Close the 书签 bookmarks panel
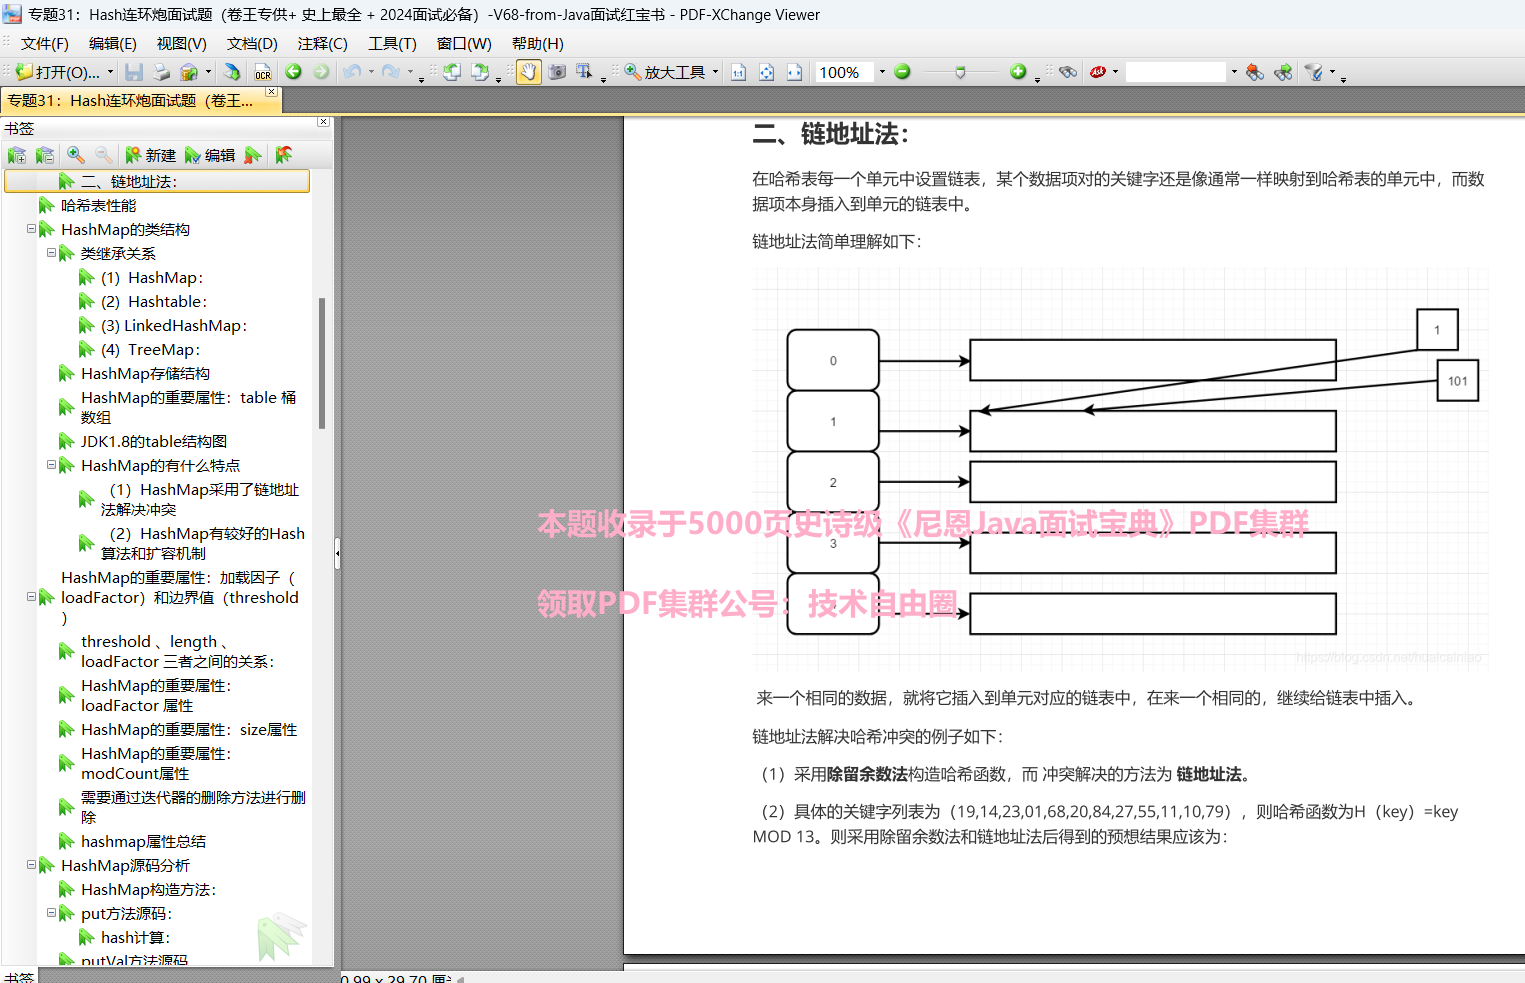 (x=323, y=122)
